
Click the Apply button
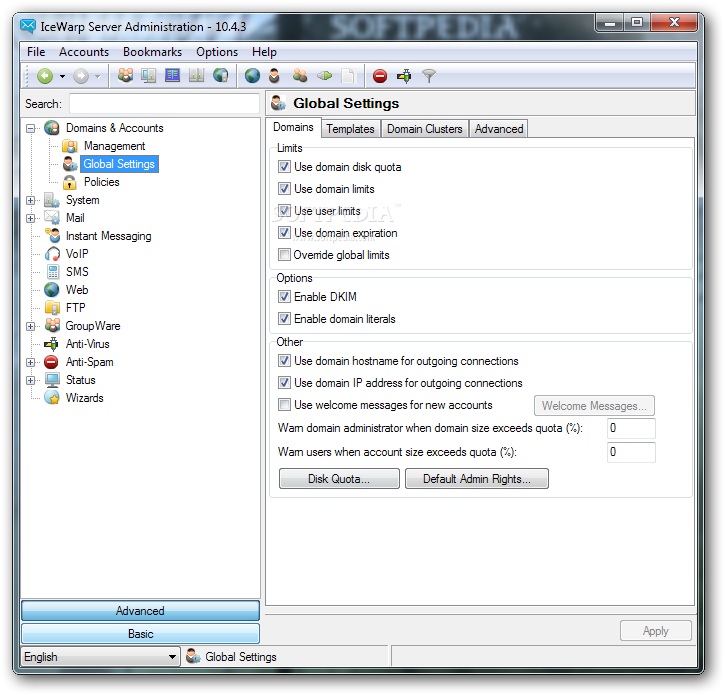coord(655,631)
